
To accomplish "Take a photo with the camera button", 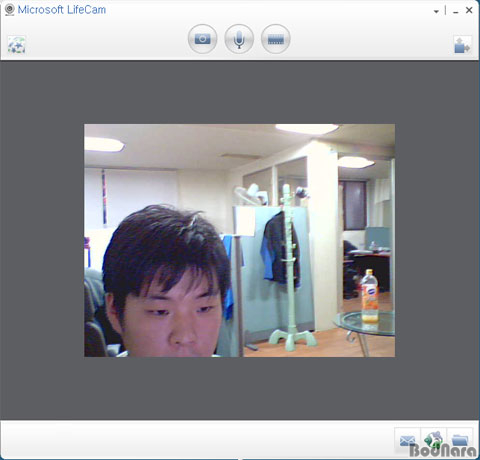I will click(202, 39).
